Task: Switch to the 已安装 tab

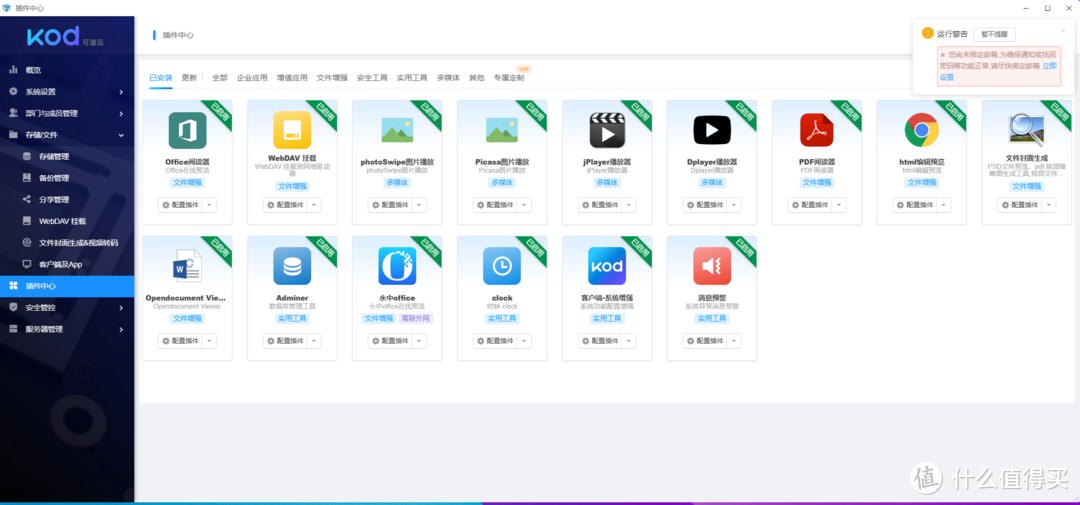Action: [160, 78]
